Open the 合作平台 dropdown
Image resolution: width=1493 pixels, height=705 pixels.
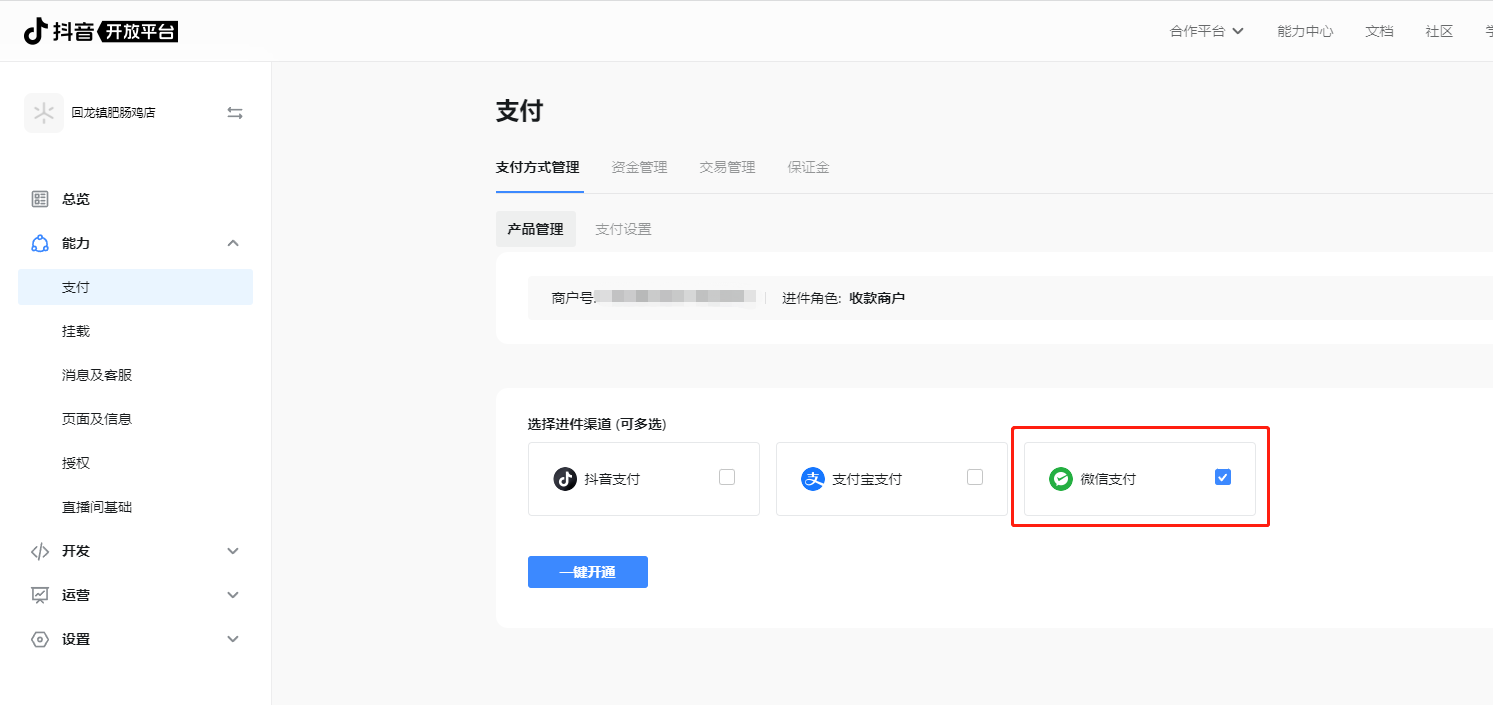(1207, 31)
